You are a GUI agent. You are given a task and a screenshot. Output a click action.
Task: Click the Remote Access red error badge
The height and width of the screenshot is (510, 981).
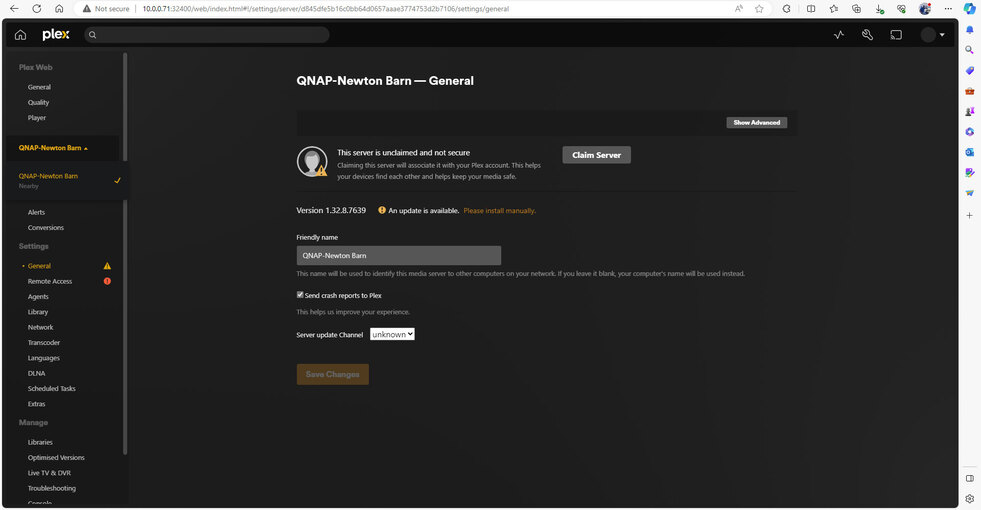pyautogui.click(x=107, y=281)
